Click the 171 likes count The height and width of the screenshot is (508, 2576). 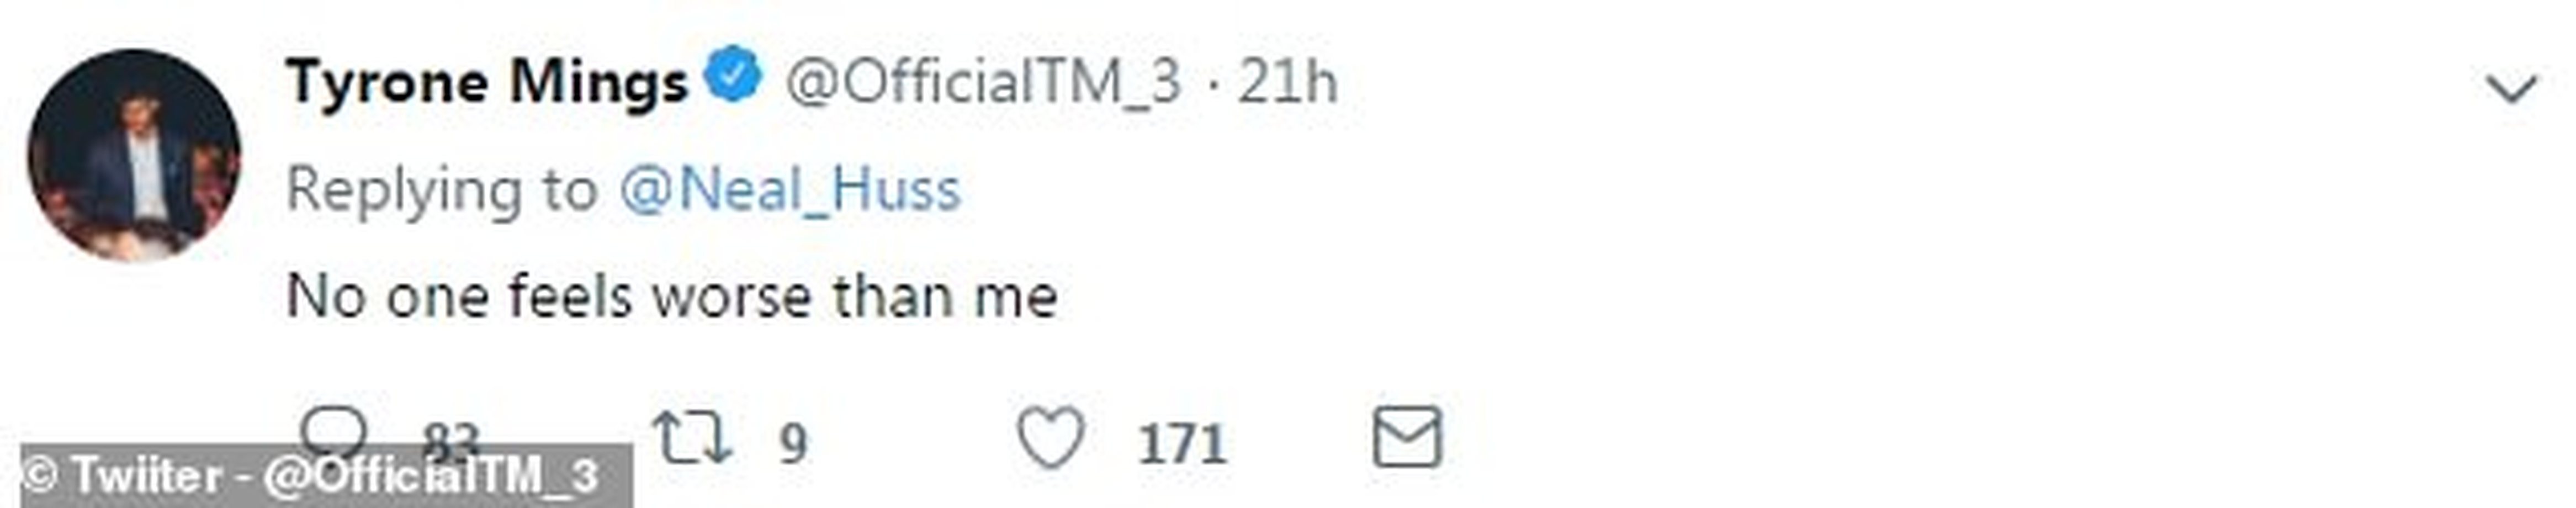pyautogui.click(x=1182, y=443)
